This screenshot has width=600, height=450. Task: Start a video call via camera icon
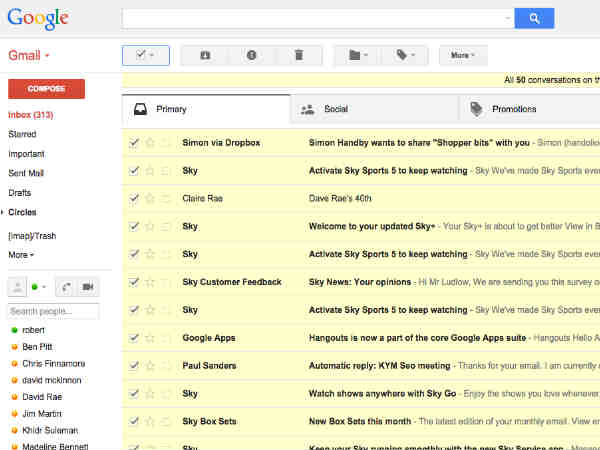coord(88,287)
